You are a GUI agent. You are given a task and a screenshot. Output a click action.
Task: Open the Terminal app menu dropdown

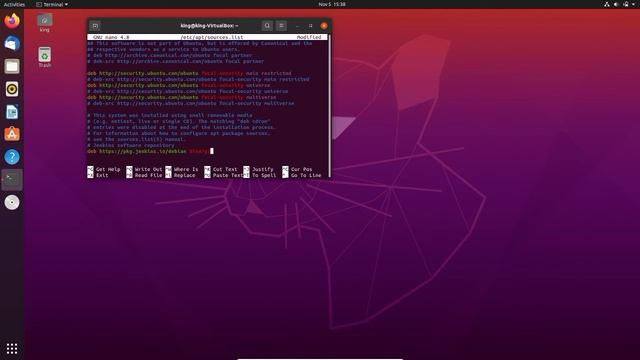(x=52, y=4)
